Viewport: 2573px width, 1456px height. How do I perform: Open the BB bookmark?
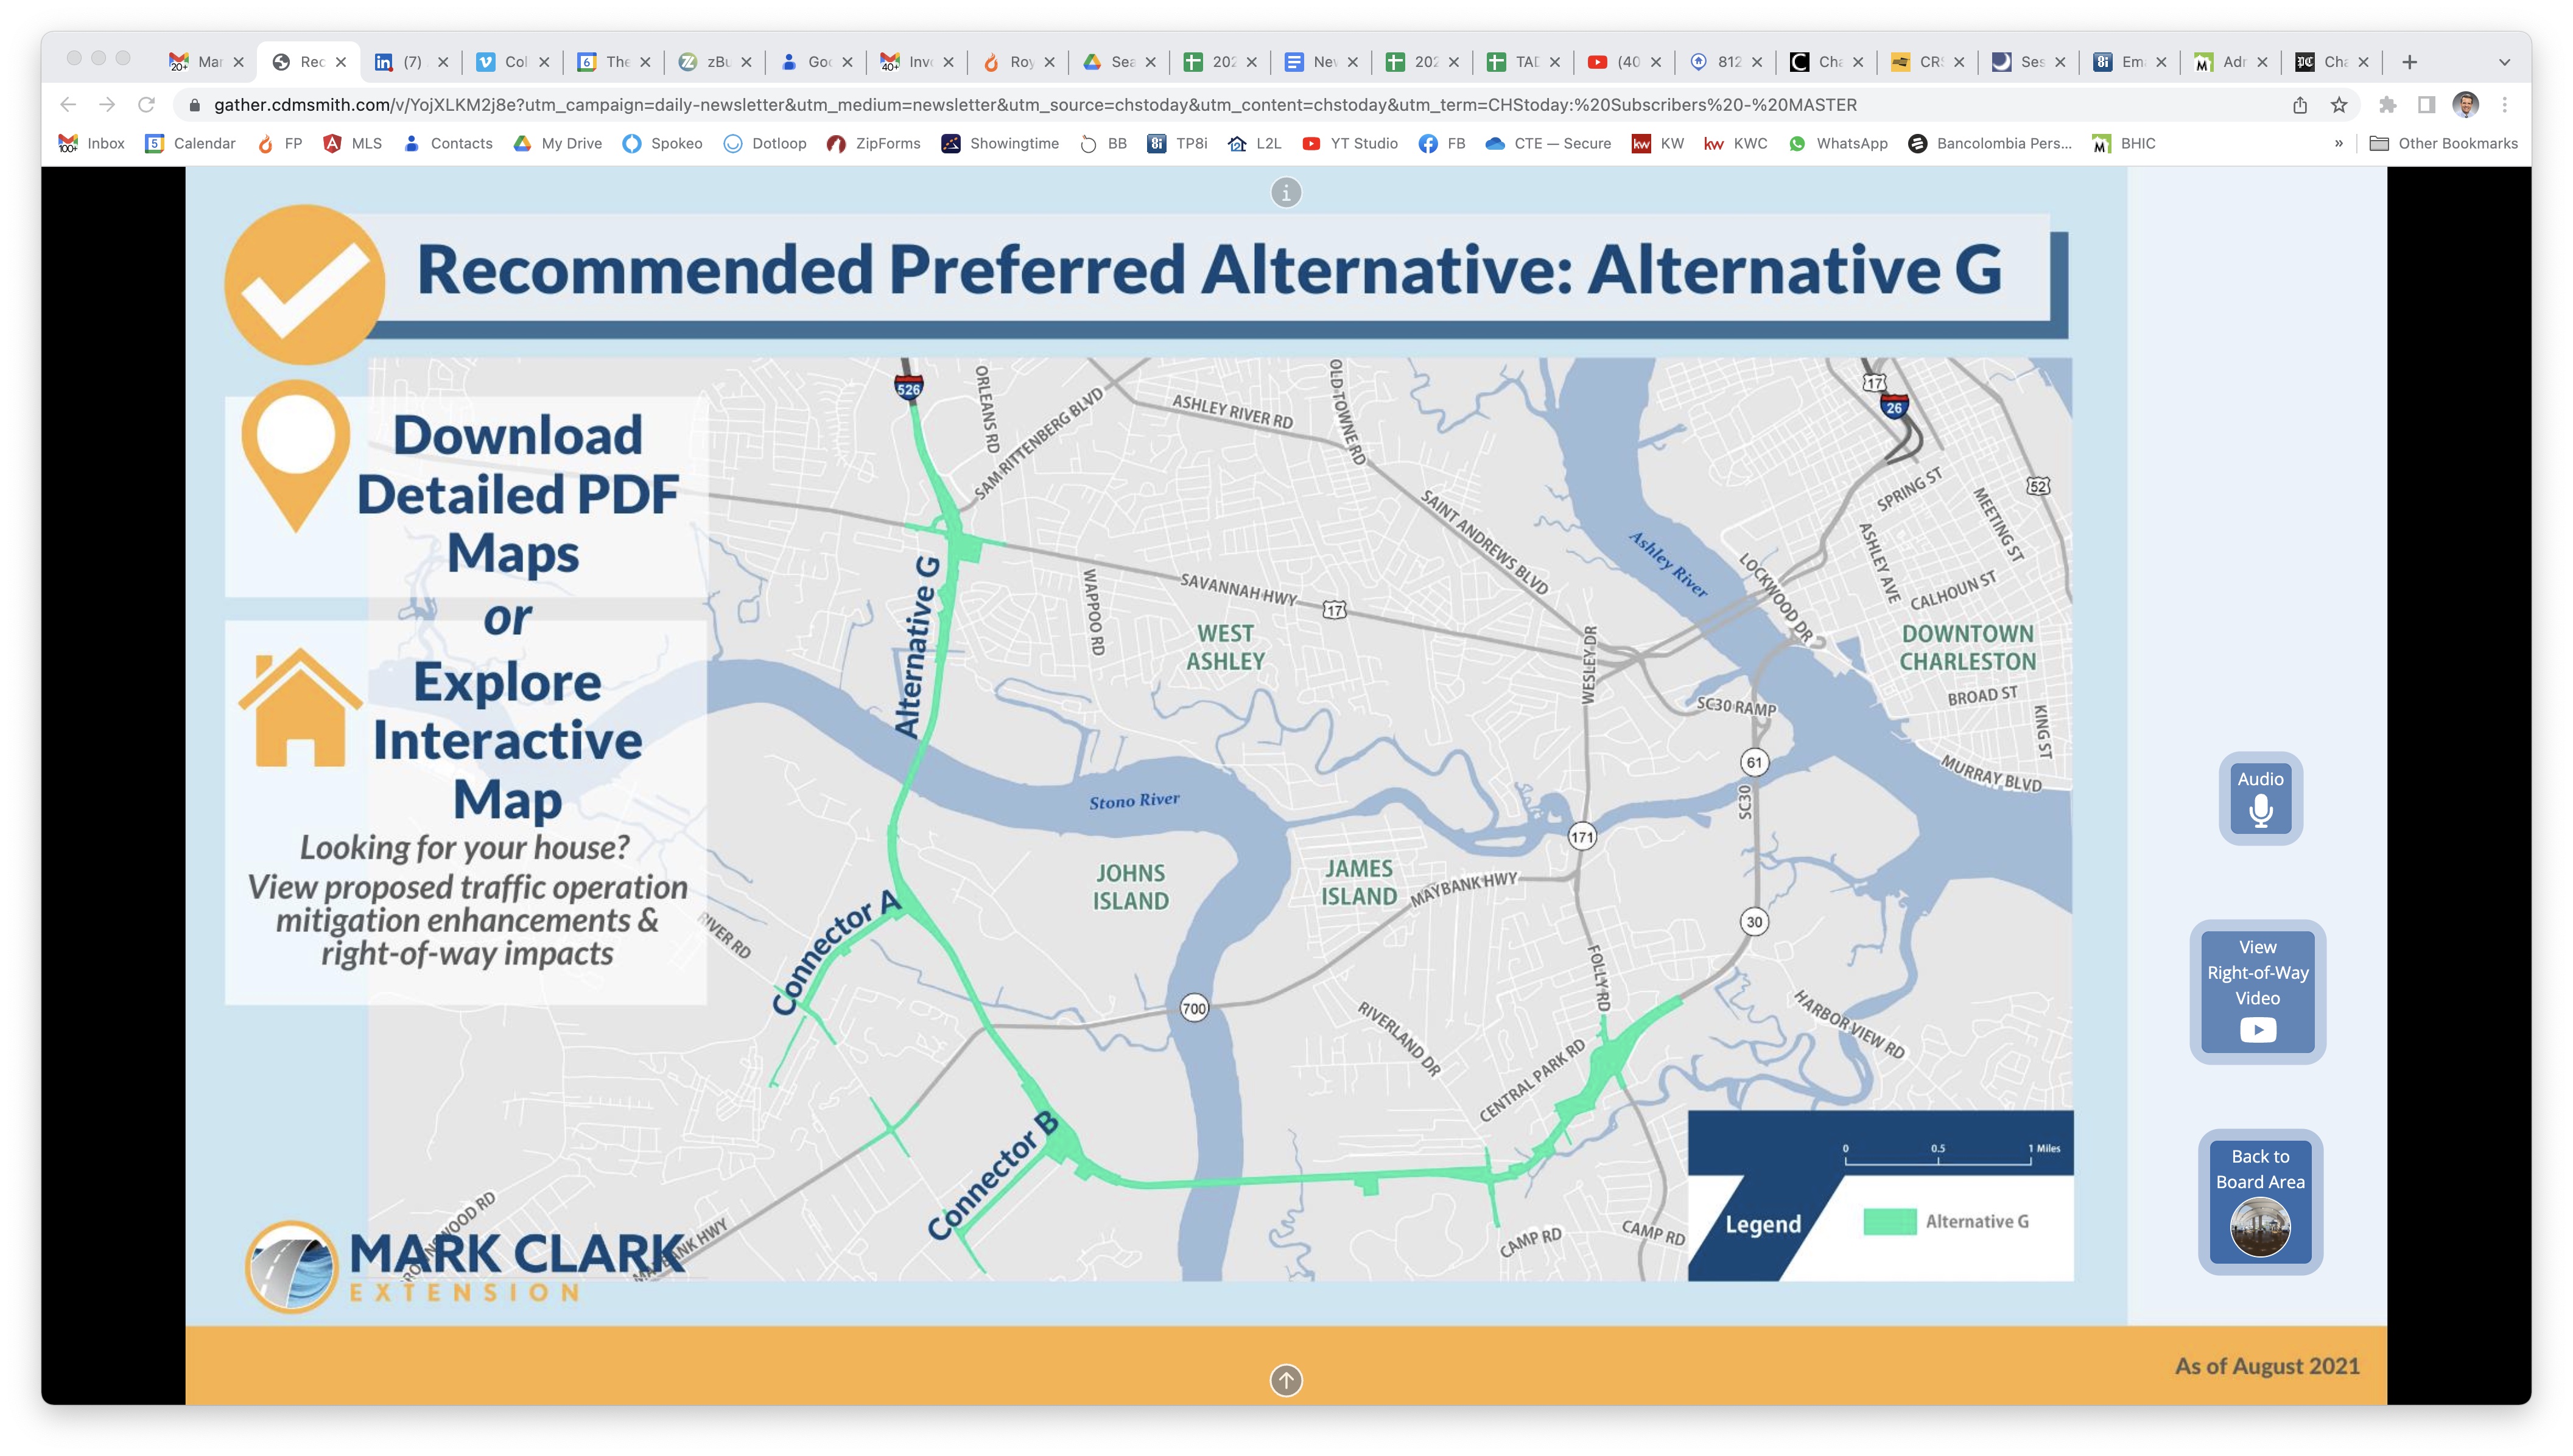point(1103,144)
